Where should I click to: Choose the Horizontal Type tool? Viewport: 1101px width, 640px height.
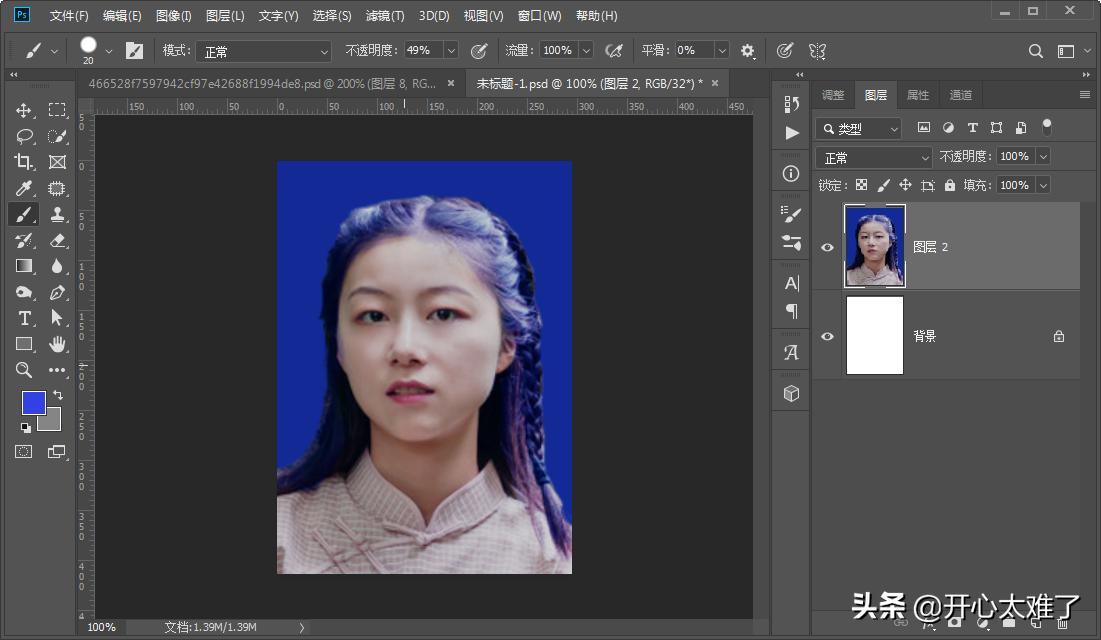25,318
